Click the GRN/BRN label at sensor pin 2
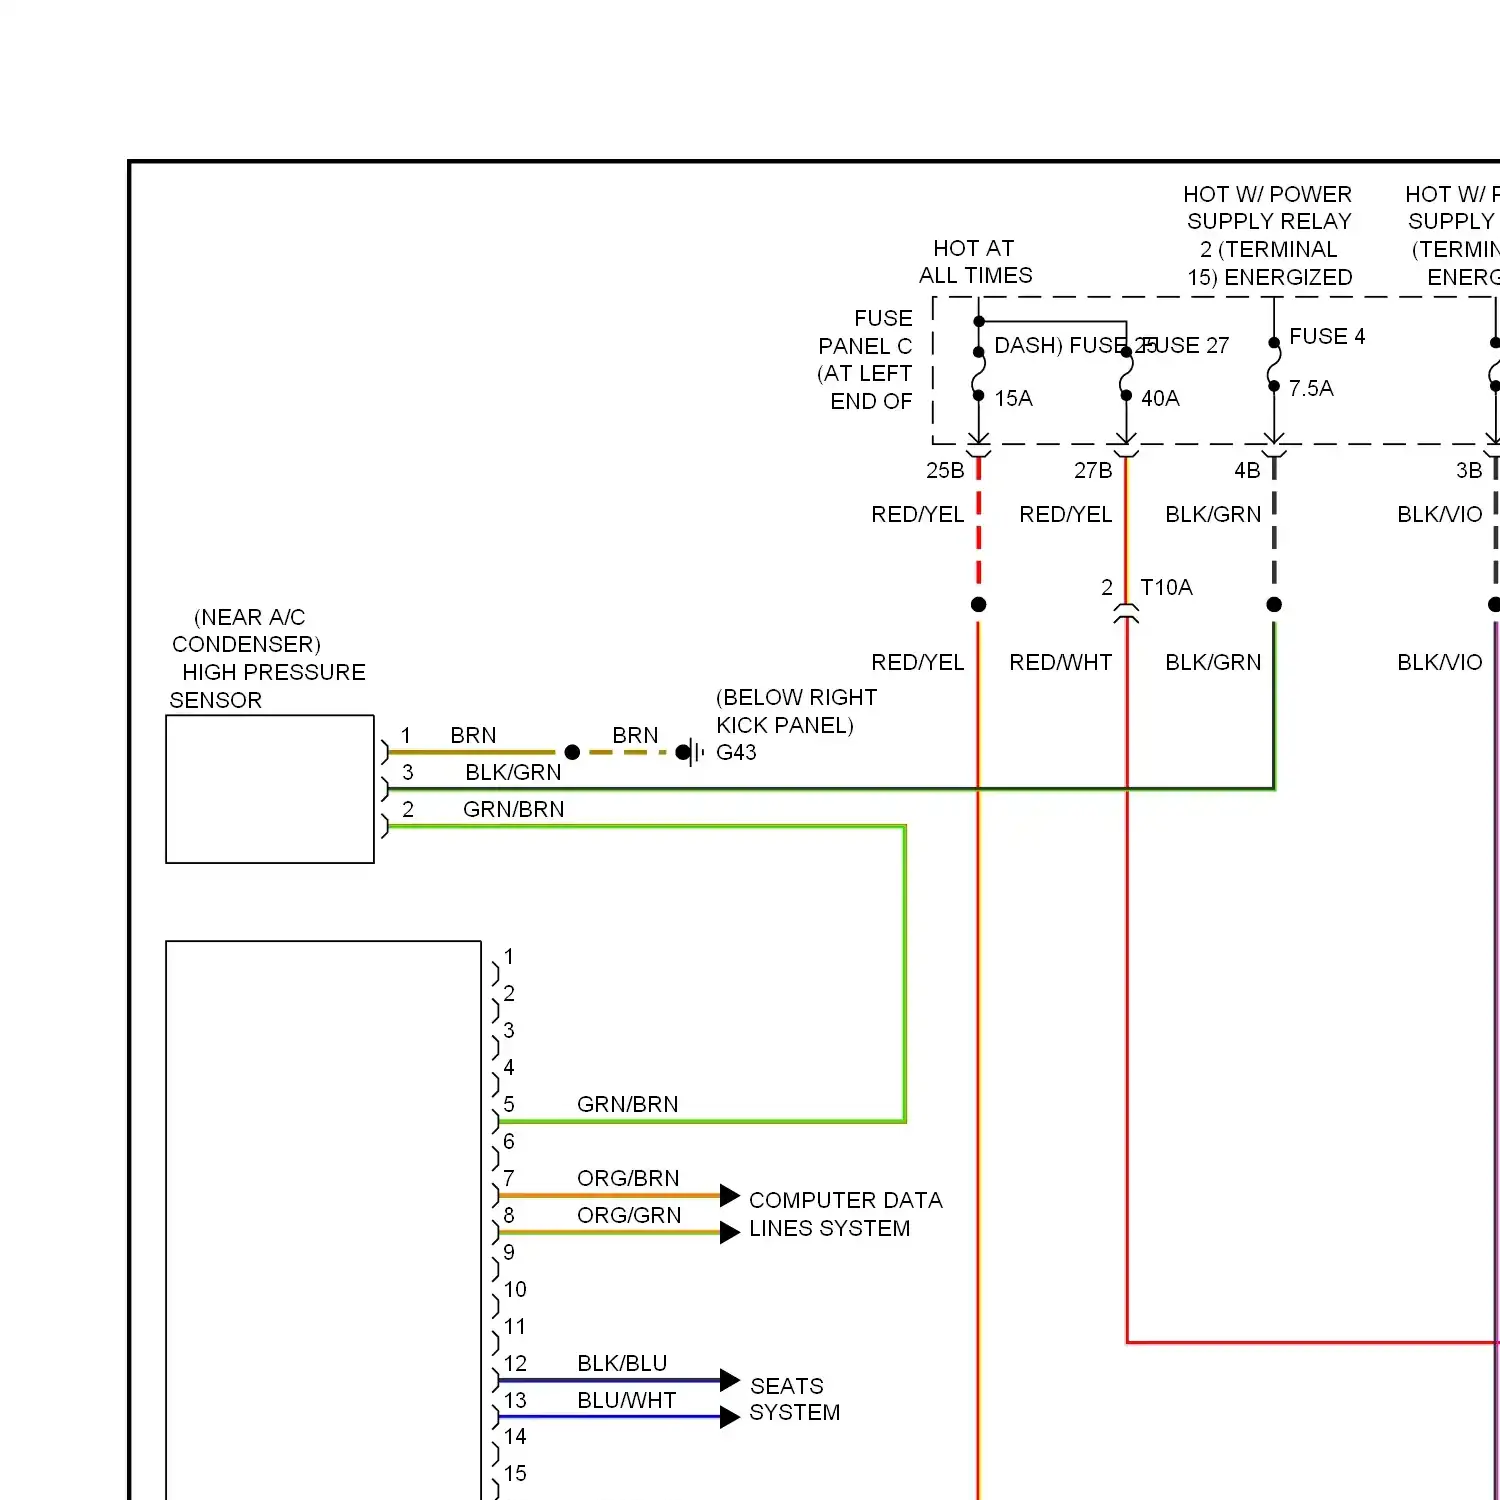Image resolution: width=1500 pixels, height=1500 pixels. tap(514, 809)
